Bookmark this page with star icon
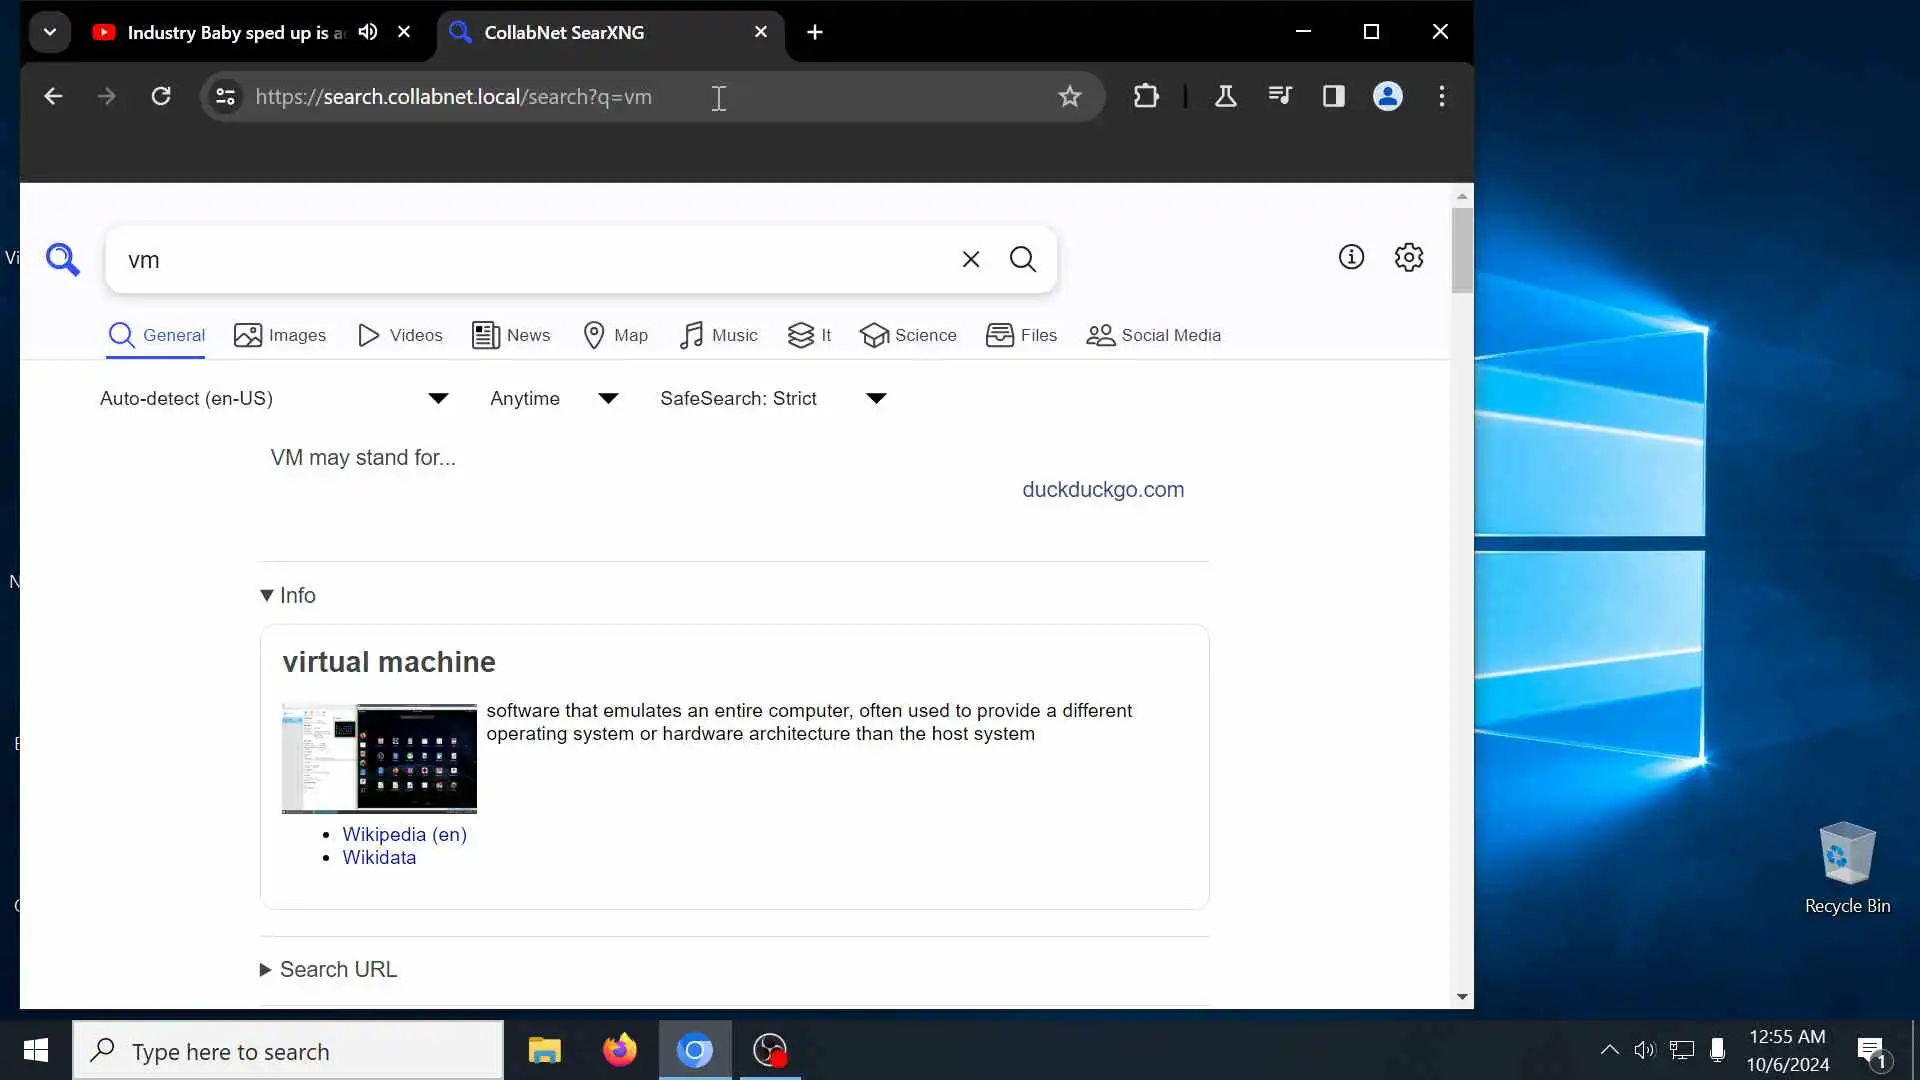Screen dimensions: 1920x1080 click(x=1069, y=96)
